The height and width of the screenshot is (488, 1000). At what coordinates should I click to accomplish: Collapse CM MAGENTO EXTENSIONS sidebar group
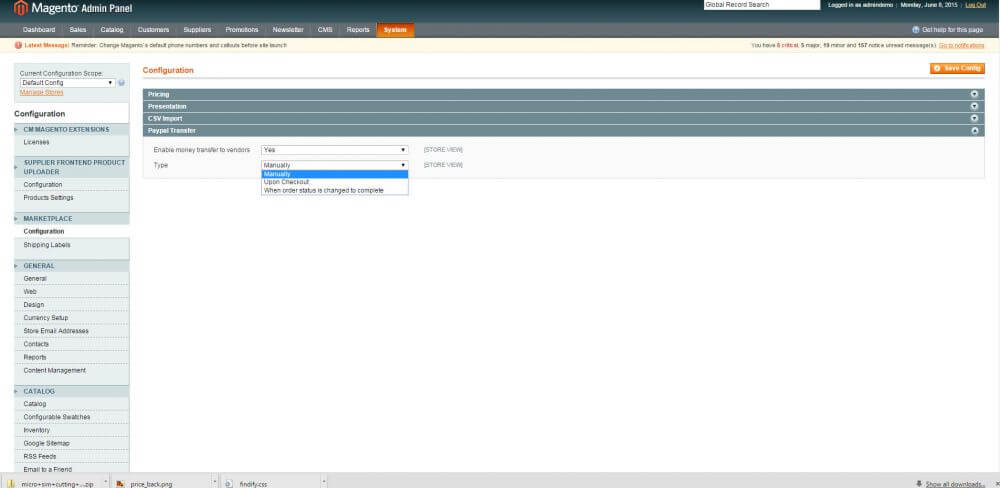pos(71,129)
